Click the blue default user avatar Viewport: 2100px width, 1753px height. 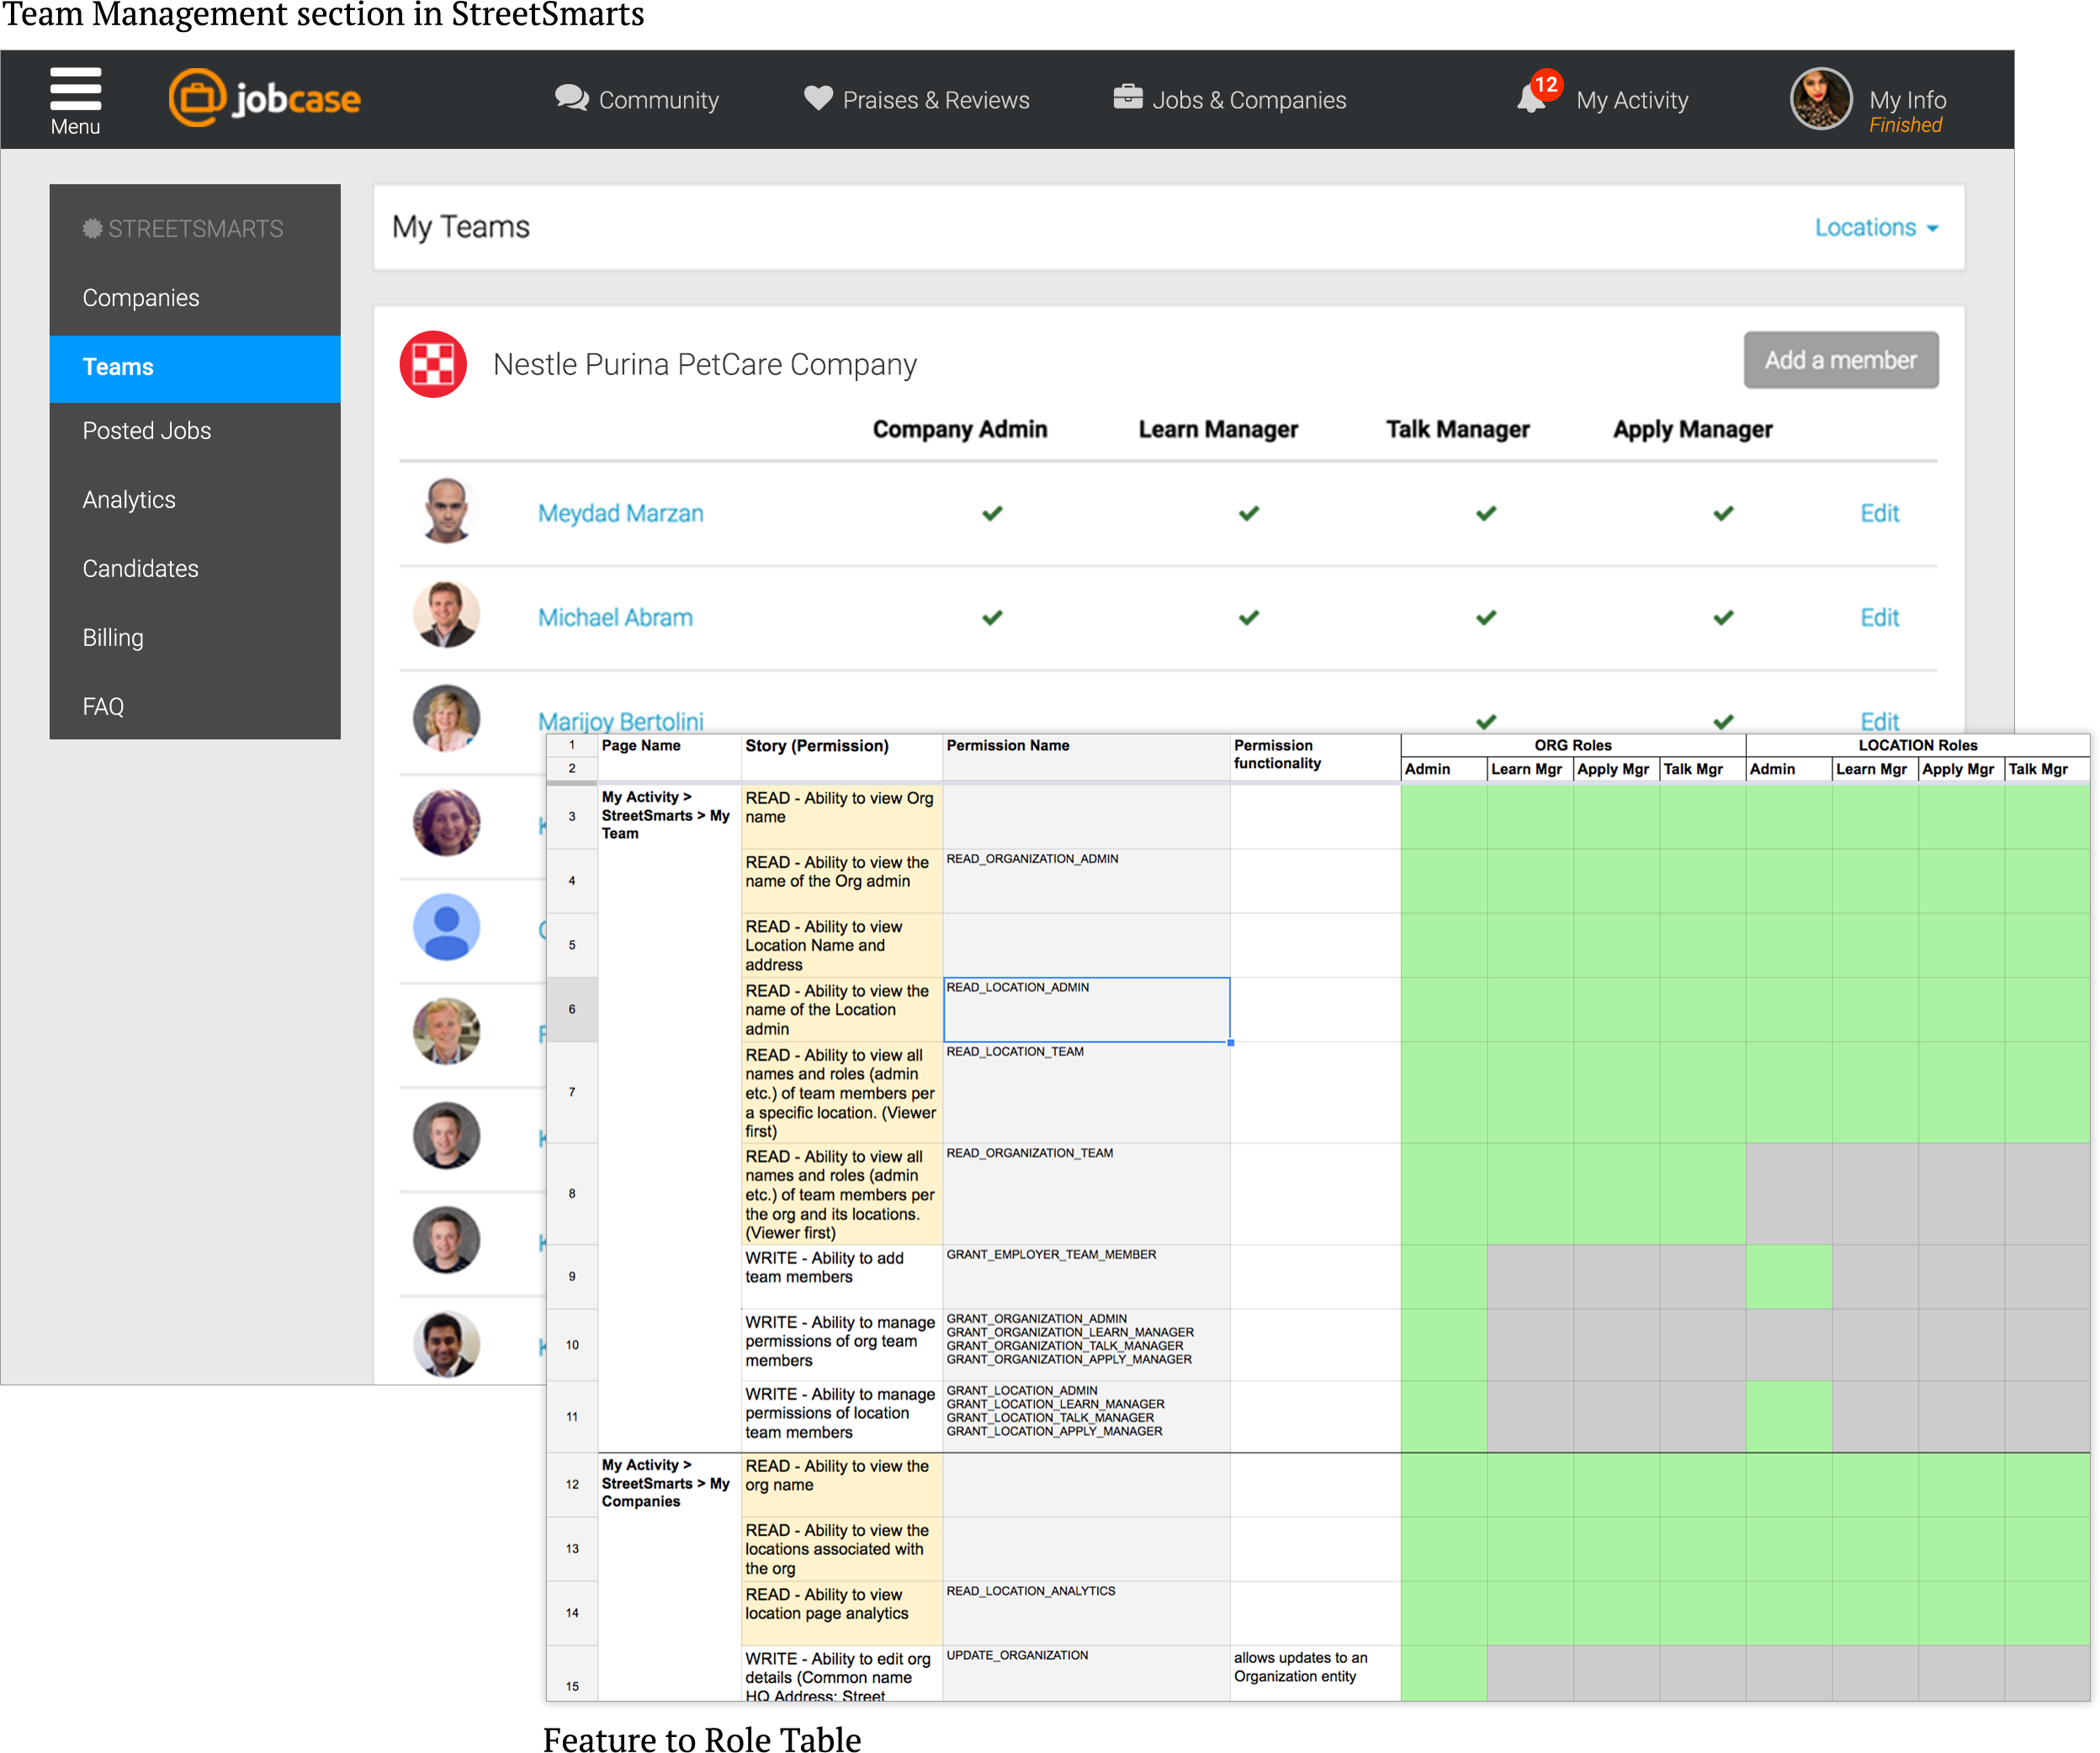coord(446,927)
